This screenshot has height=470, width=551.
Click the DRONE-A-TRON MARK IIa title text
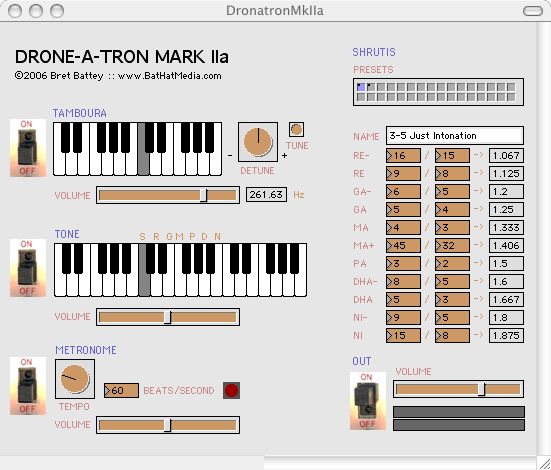[122, 57]
